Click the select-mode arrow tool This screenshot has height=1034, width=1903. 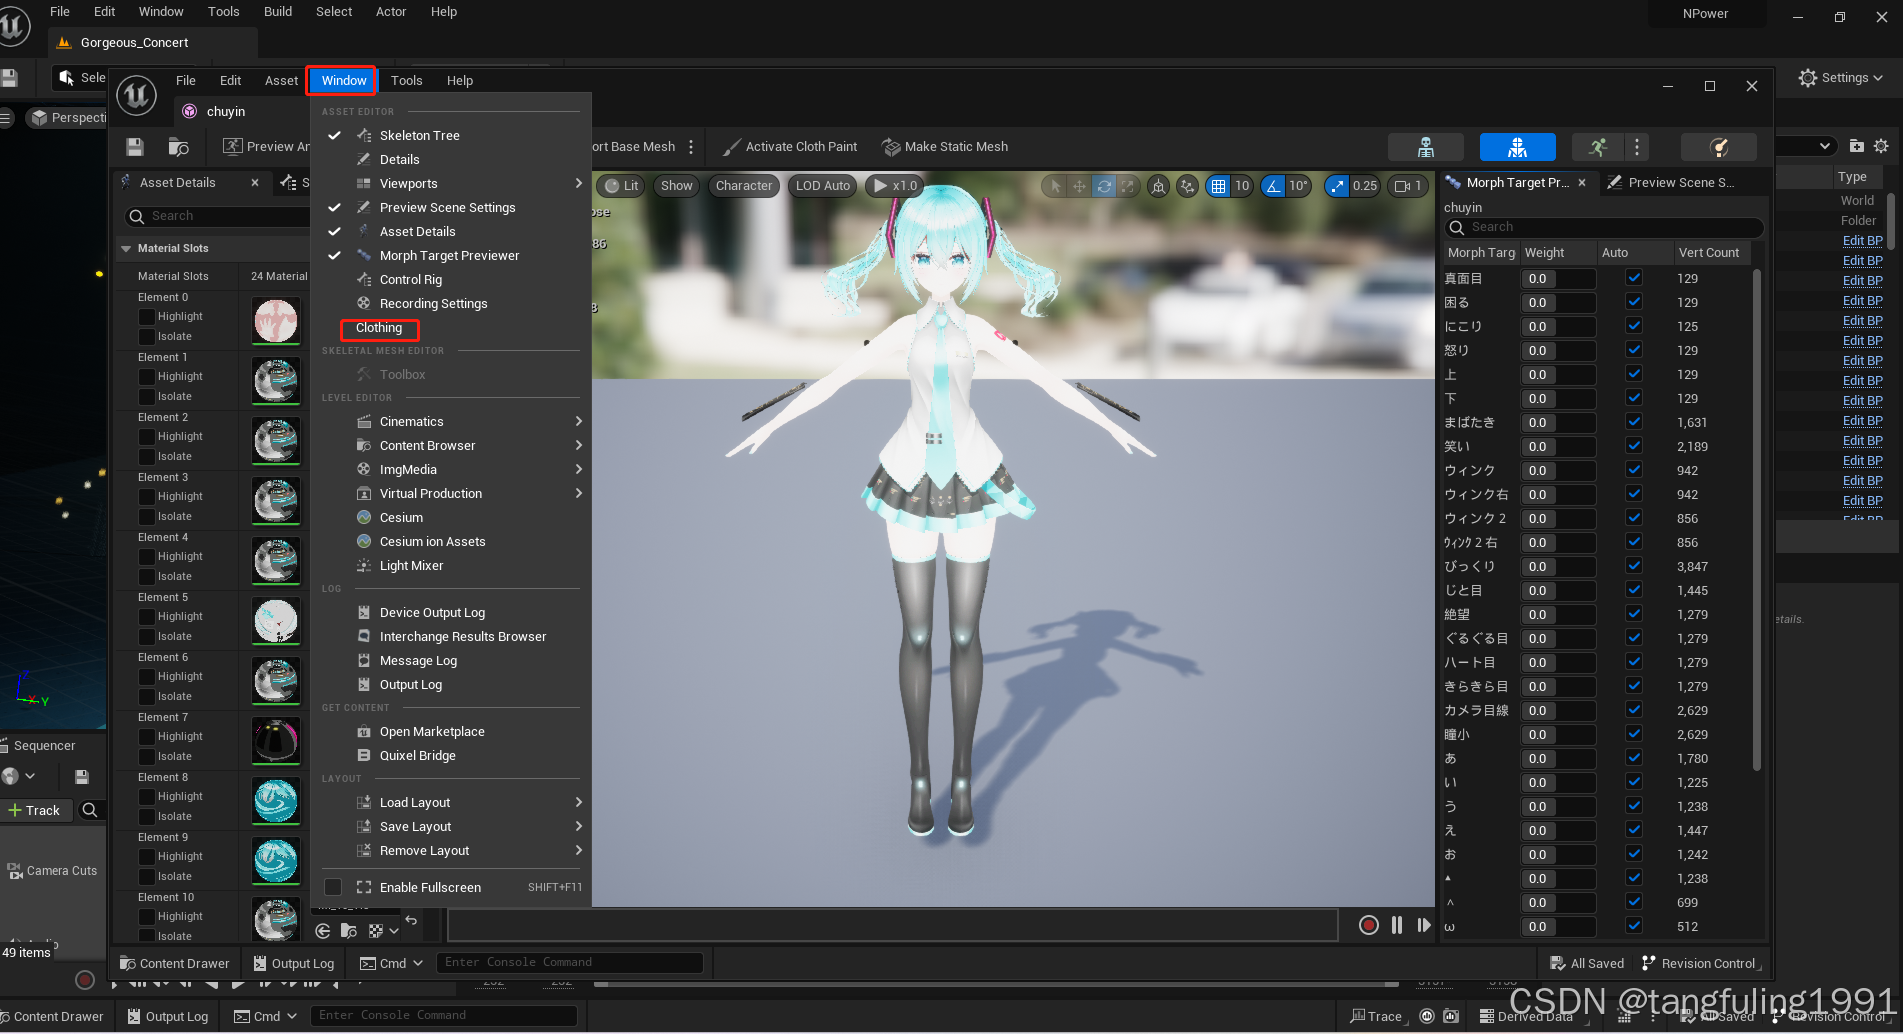(1056, 186)
